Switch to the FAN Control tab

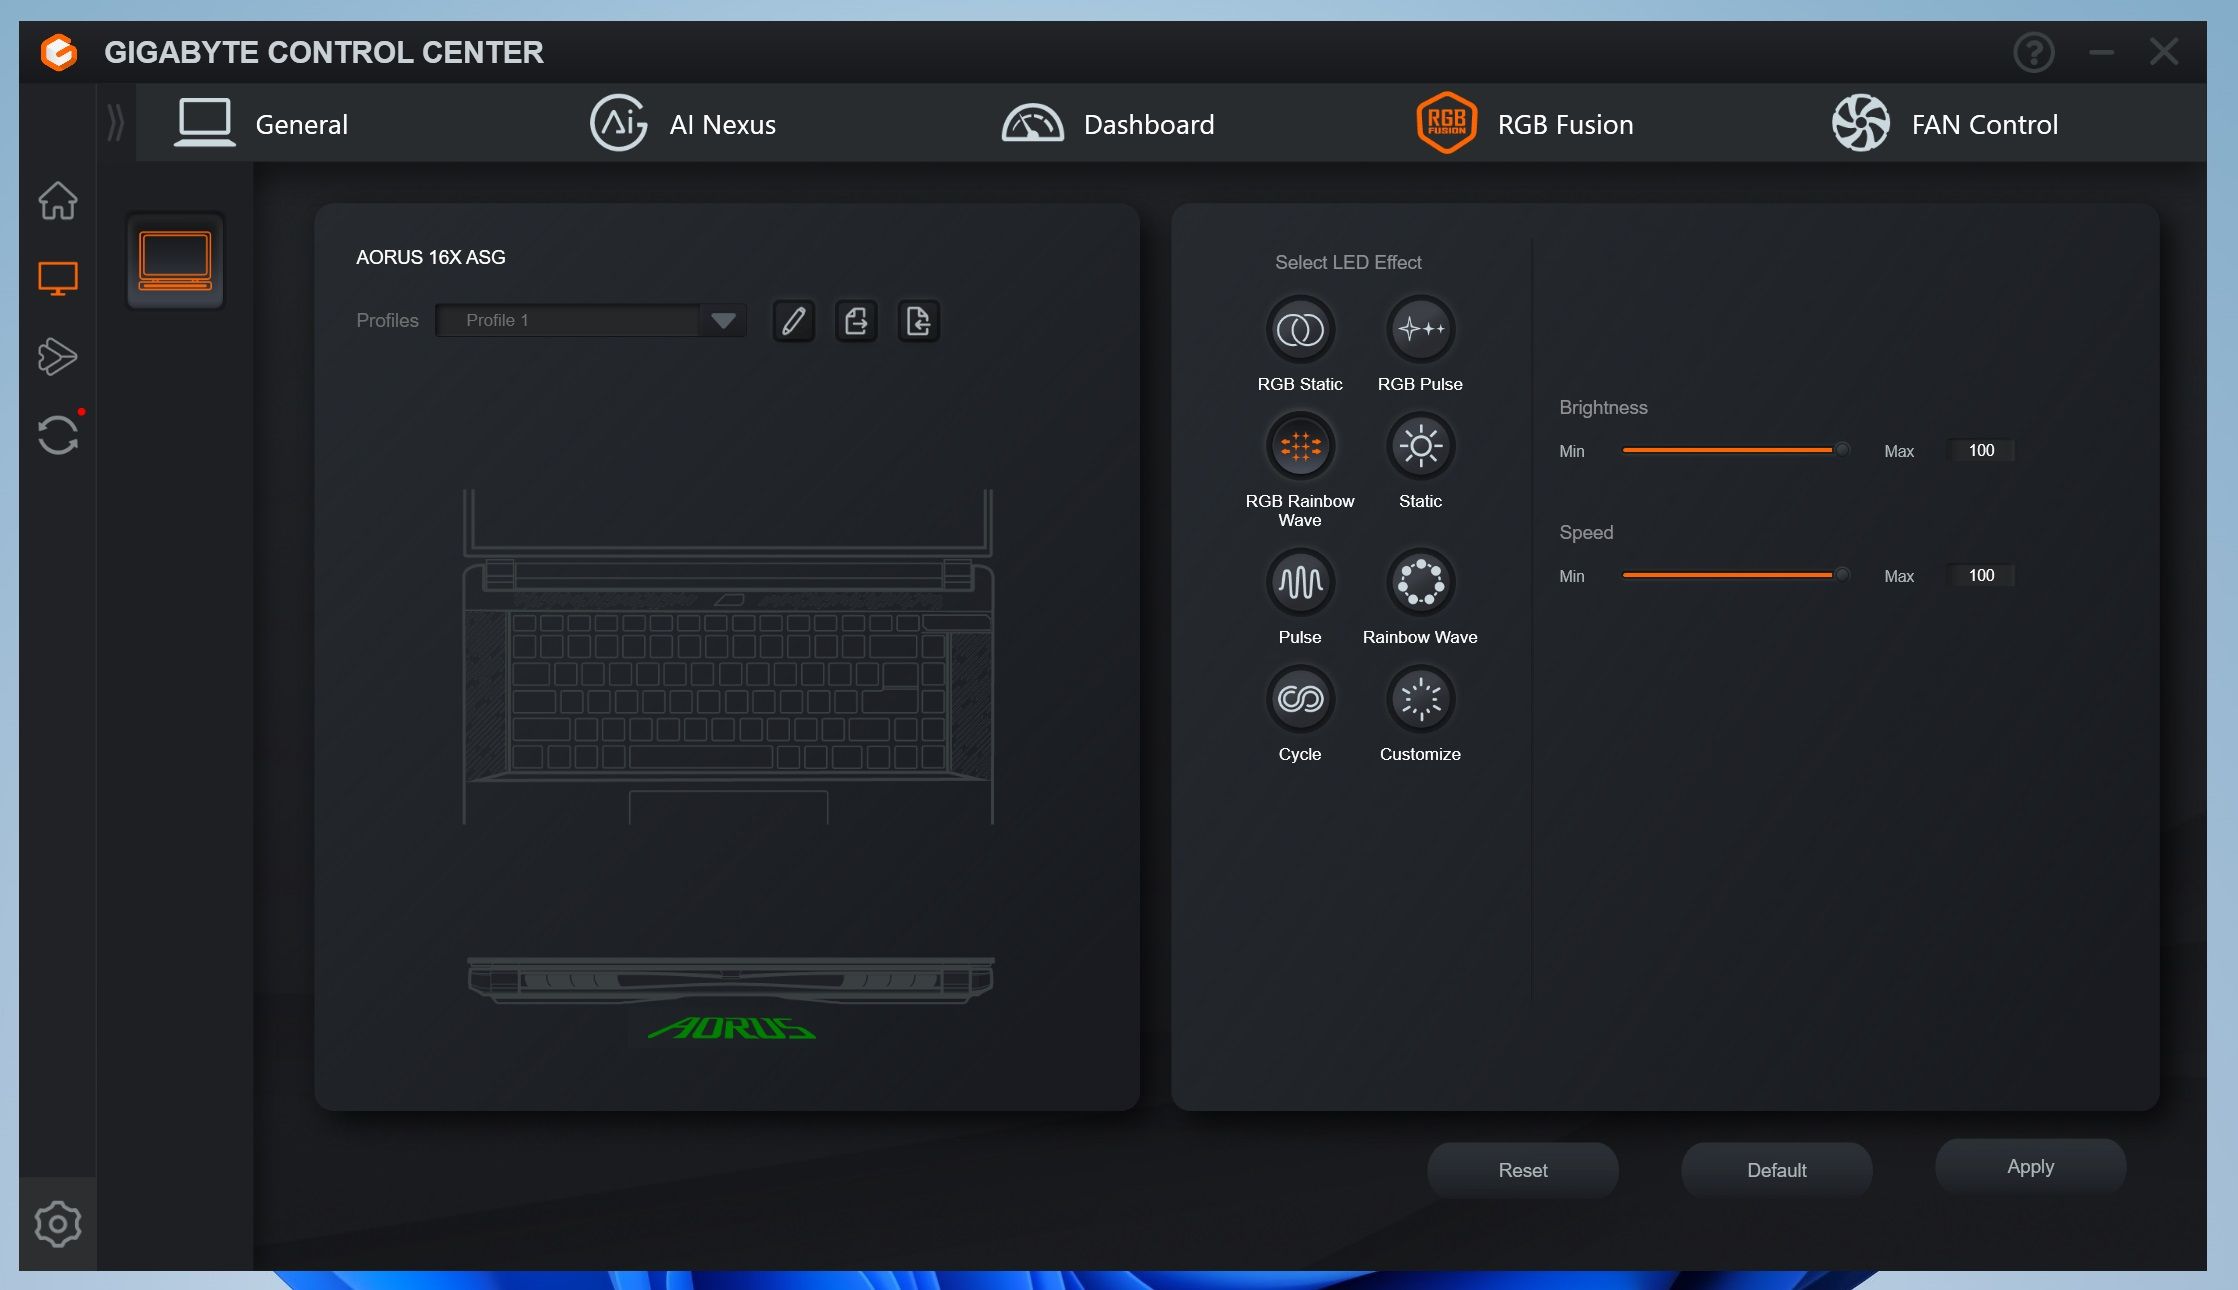point(1945,124)
